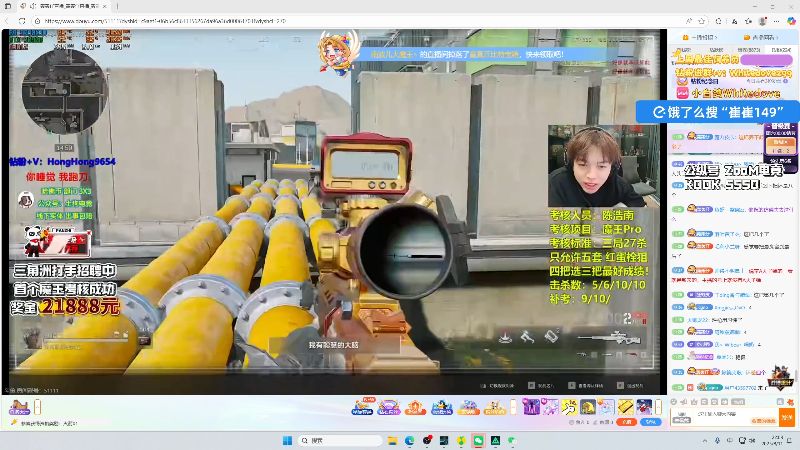Screen dimensions: 800x450
Task: Open sixth activity icon in gift bar
Action: (x=494, y=407)
